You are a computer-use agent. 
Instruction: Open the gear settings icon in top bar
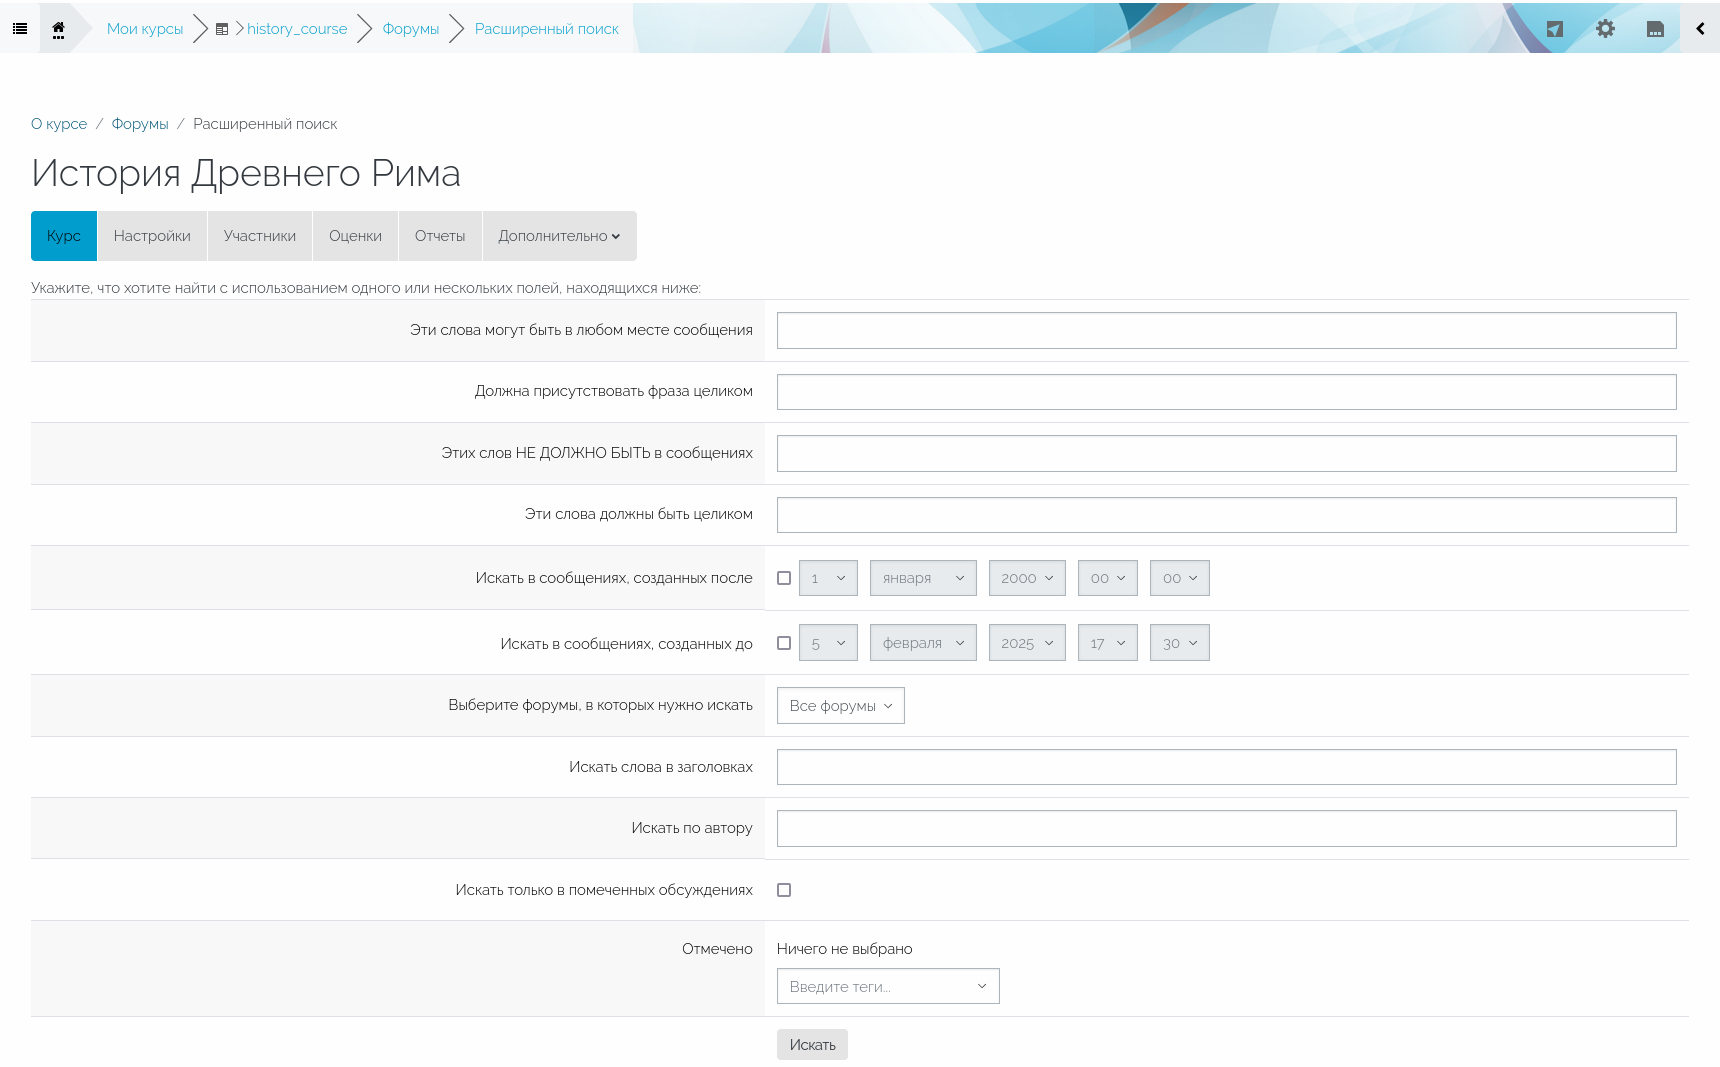pos(1605,29)
